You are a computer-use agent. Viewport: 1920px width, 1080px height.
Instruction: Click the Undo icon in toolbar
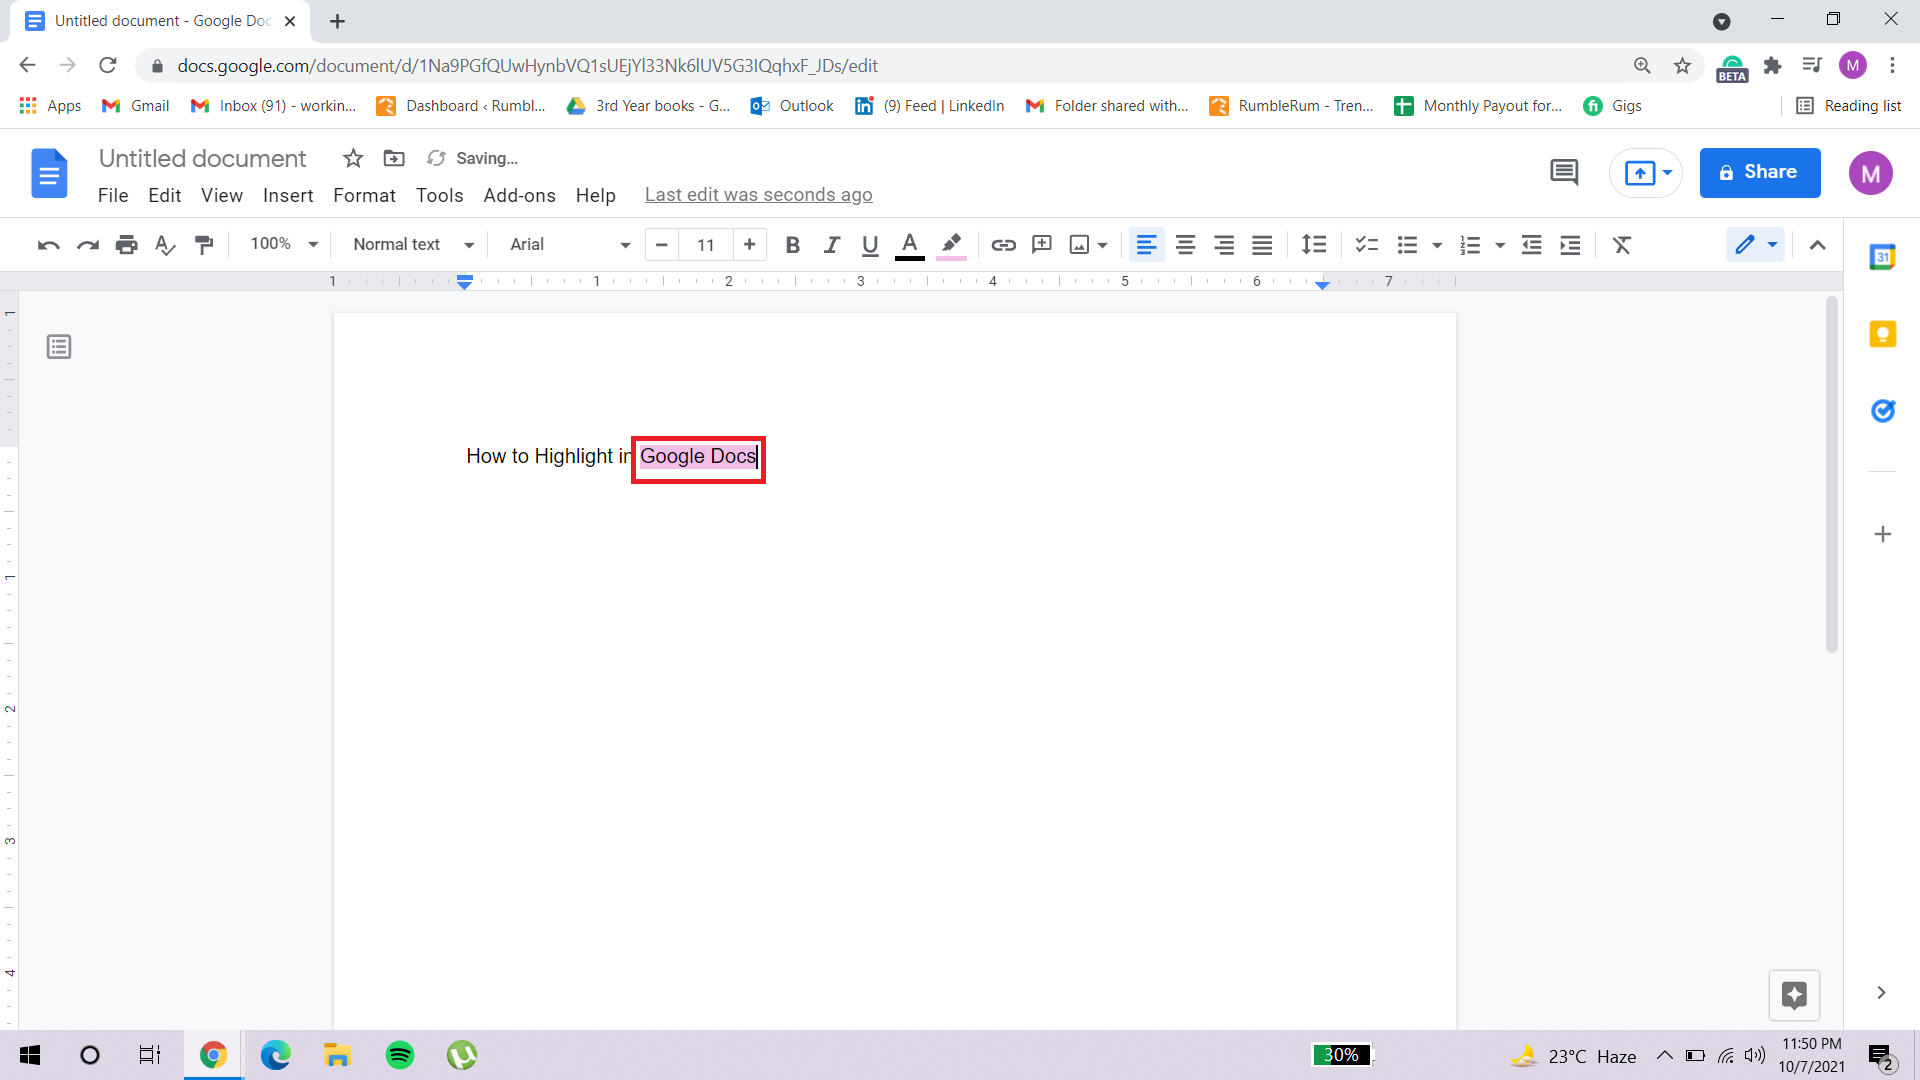click(48, 245)
